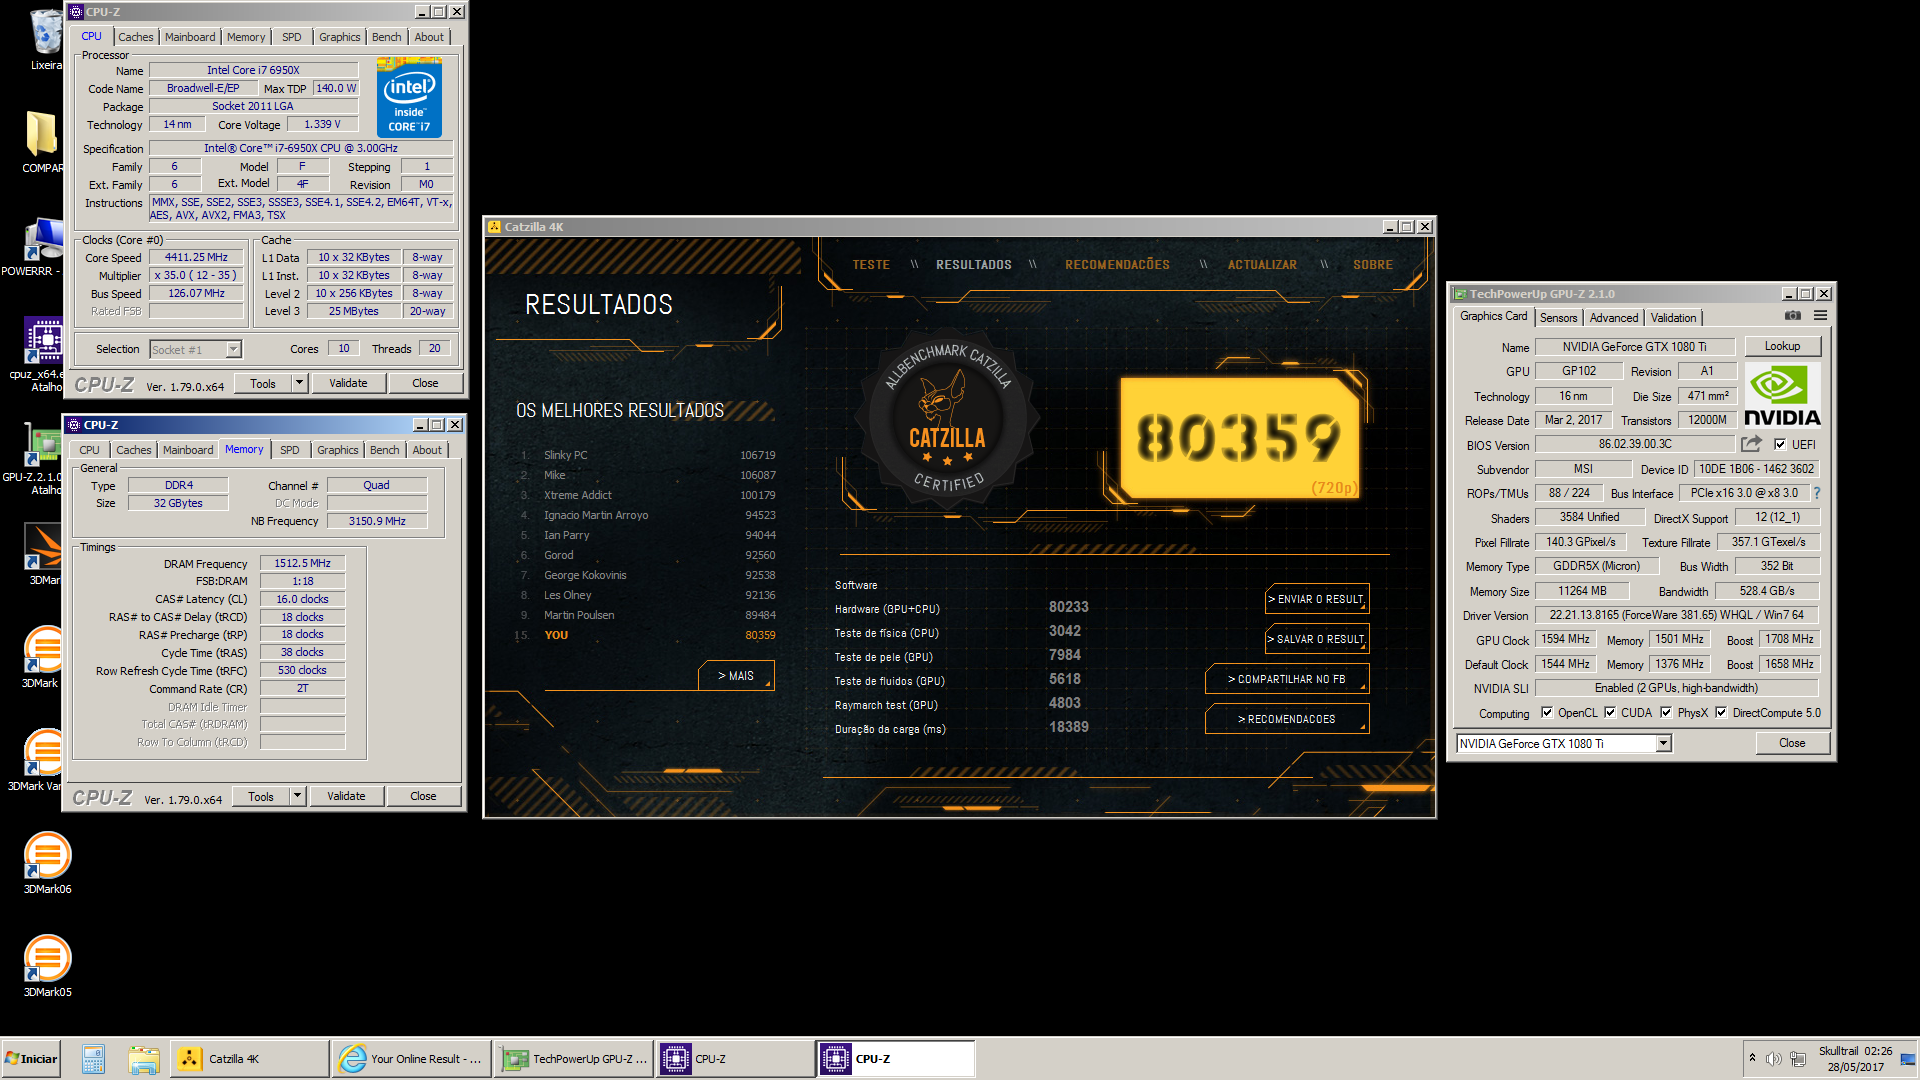Open the GPU-Z hamburger menu icon

pyautogui.click(x=1820, y=316)
